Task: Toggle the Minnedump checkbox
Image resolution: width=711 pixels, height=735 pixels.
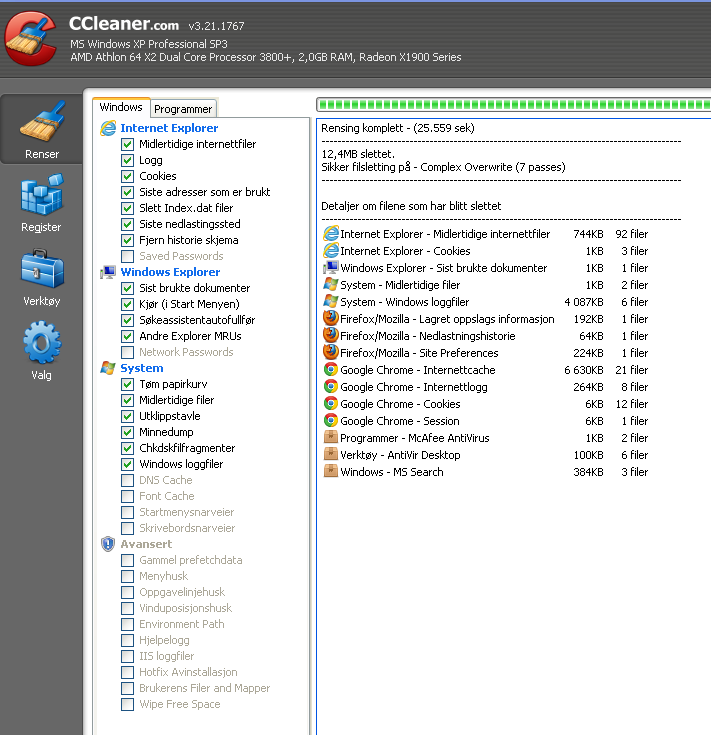Action: (127, 432)
